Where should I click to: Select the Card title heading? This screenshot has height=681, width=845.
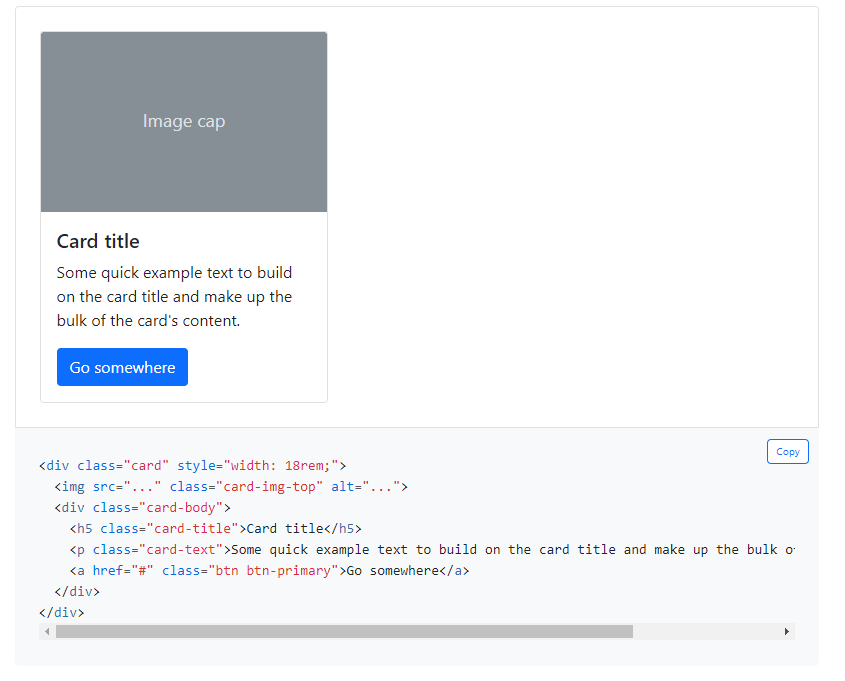click(98, 241)
